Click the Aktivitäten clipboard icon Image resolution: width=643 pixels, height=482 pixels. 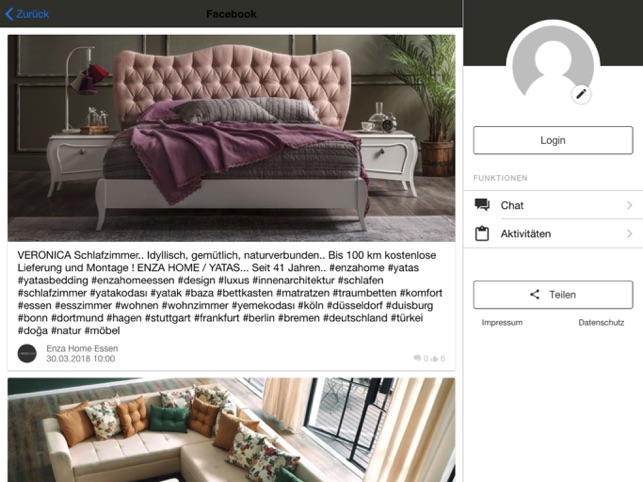click(482, 233)
